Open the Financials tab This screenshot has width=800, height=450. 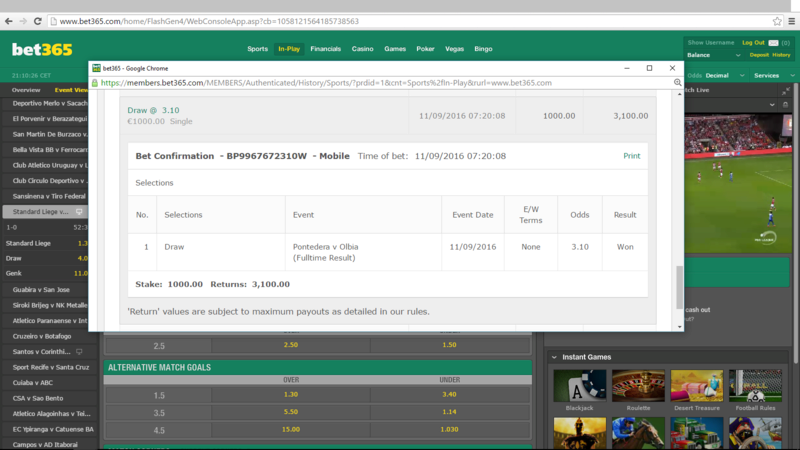click(326, 49)
